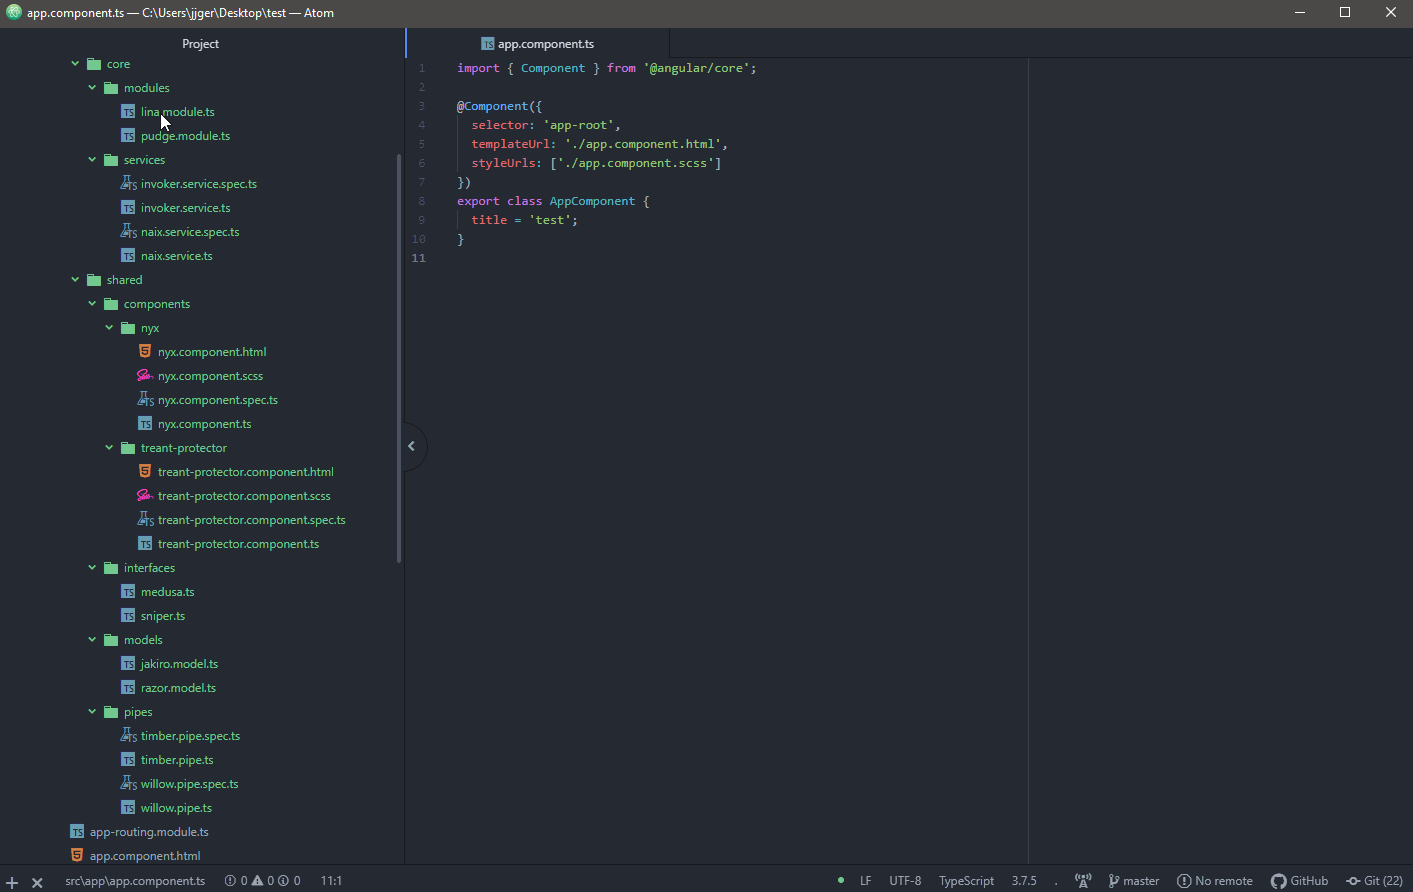Viewport: 1413px width, 892px height.
Task: Click the TS icon in the app.component.ts tab
Action: point(488,44)
